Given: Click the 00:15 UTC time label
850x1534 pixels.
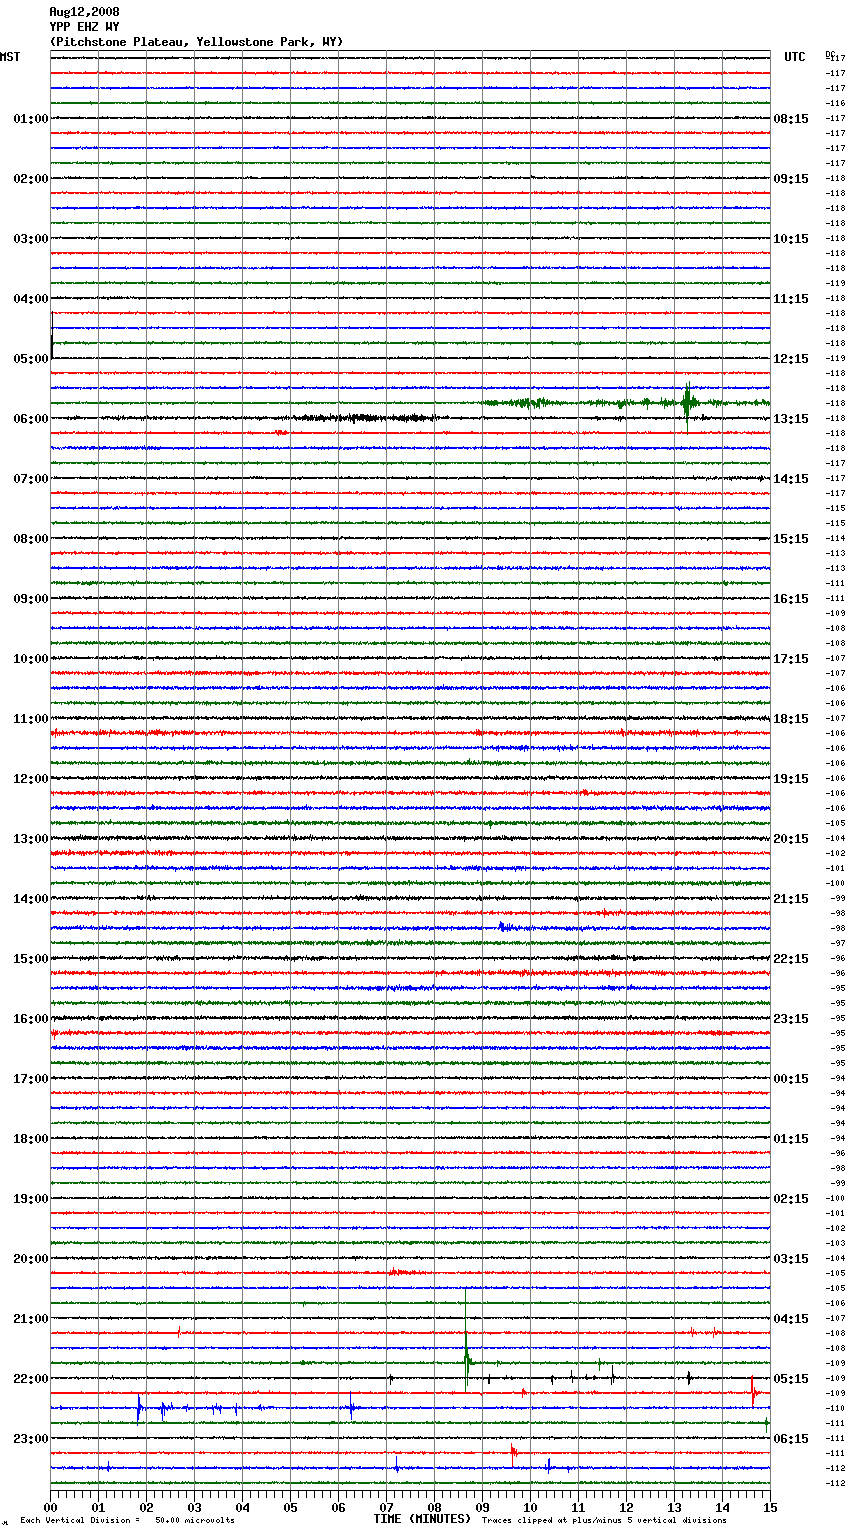Looking at the screenshot, I should tap(791, 1079).
